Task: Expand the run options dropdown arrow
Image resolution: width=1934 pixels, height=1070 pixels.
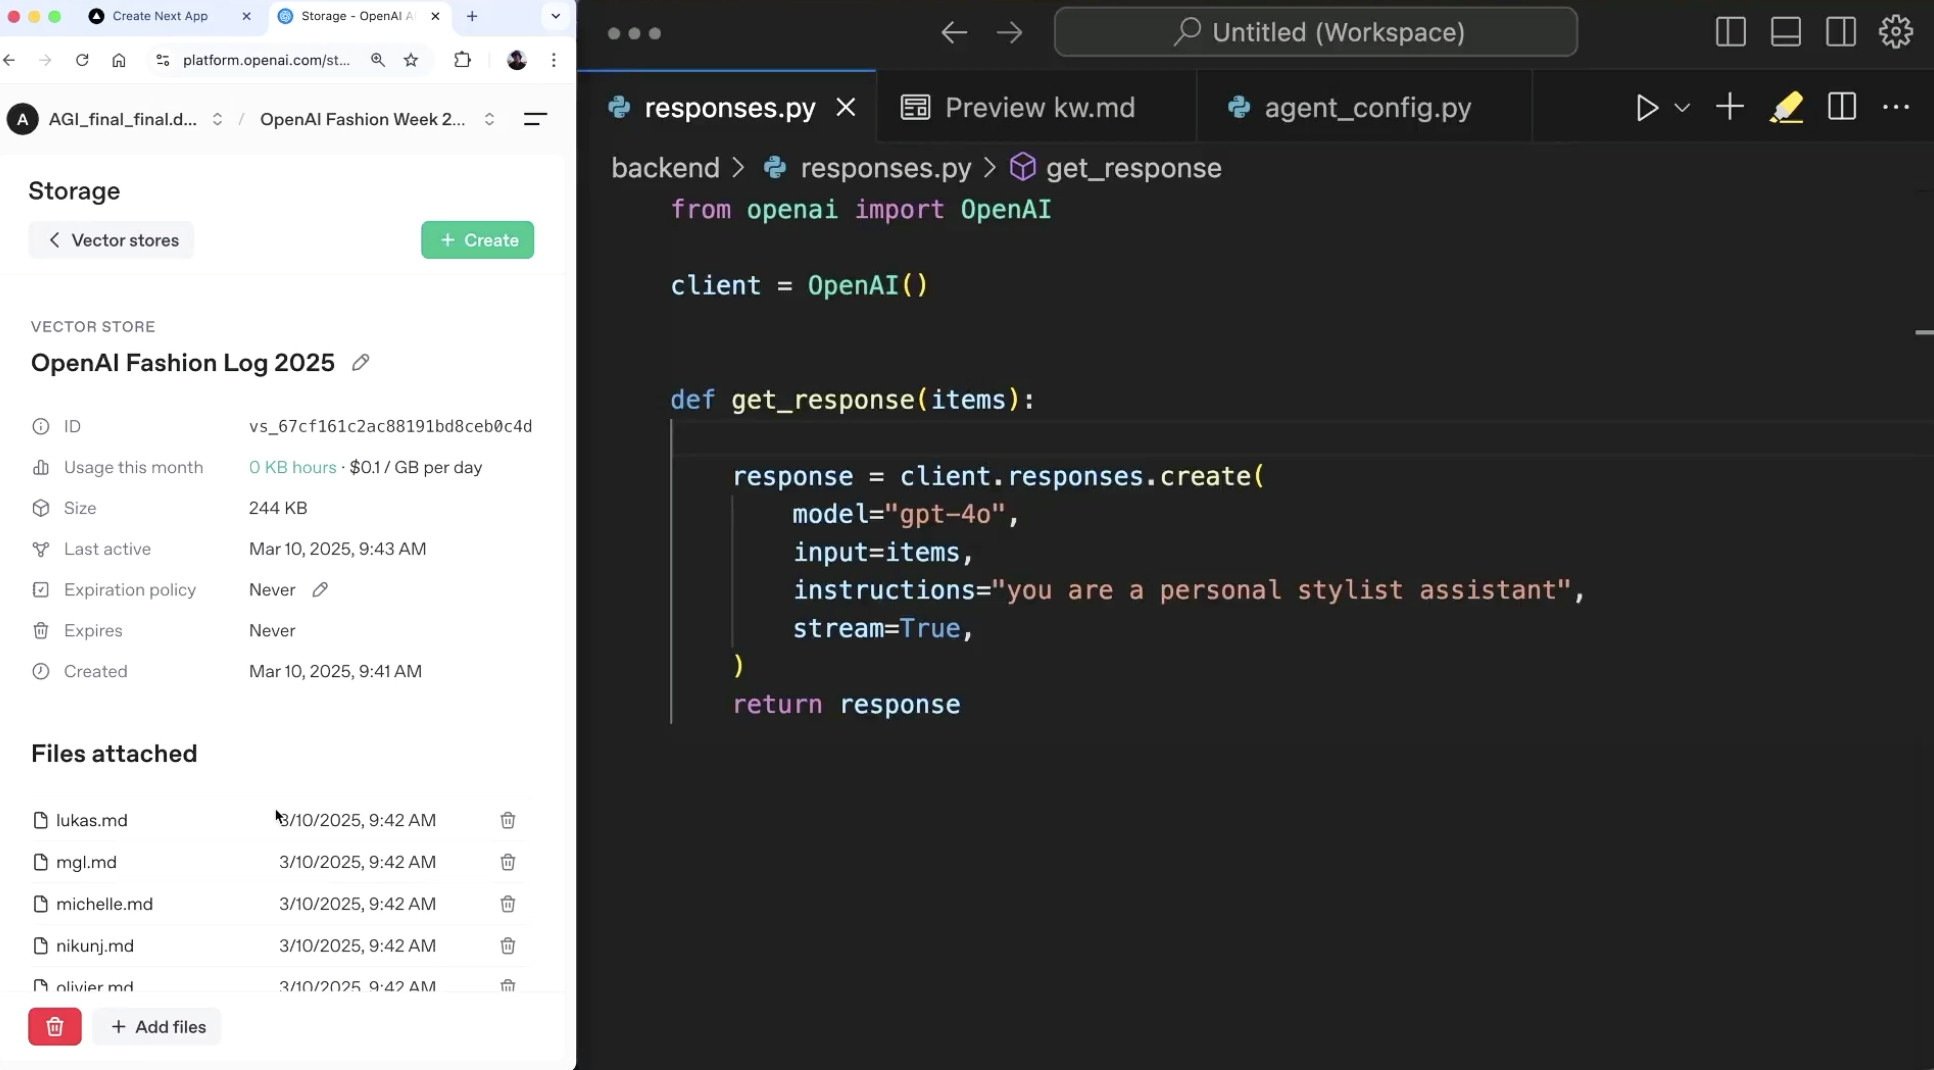Action: tap(1682, 107)
